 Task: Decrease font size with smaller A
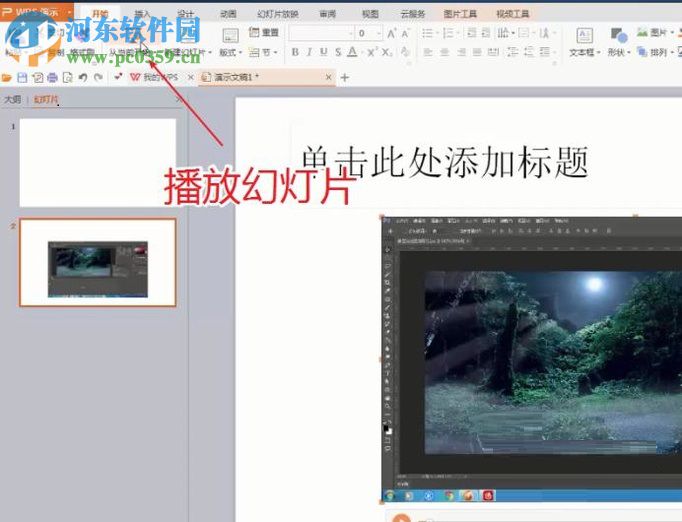pos(405,33)
